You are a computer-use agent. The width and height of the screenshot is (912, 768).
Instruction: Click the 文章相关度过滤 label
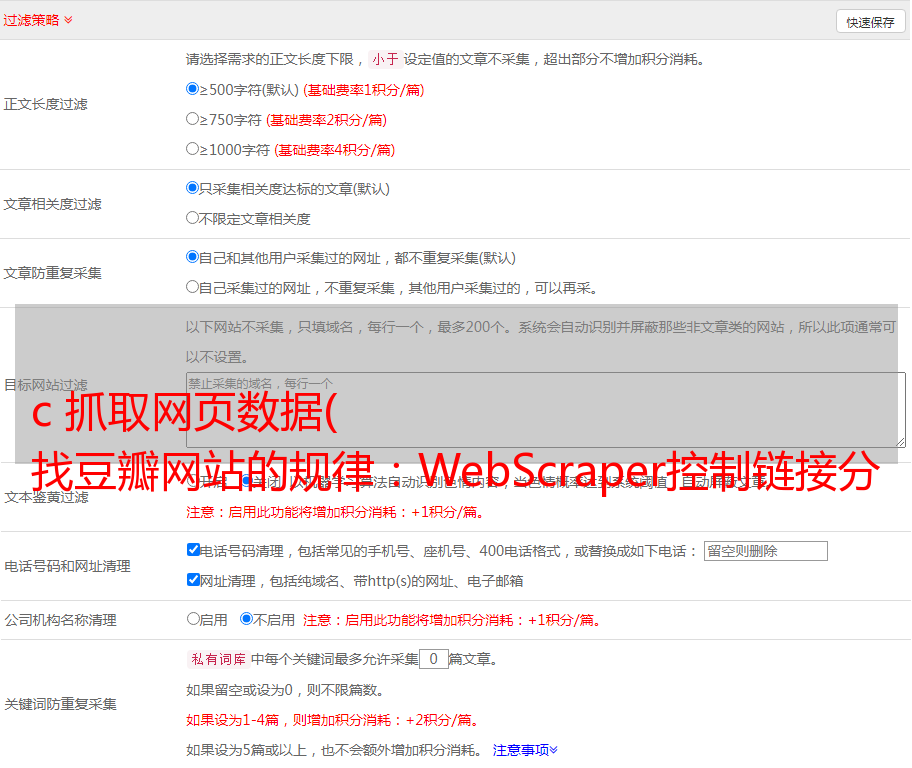52,204
